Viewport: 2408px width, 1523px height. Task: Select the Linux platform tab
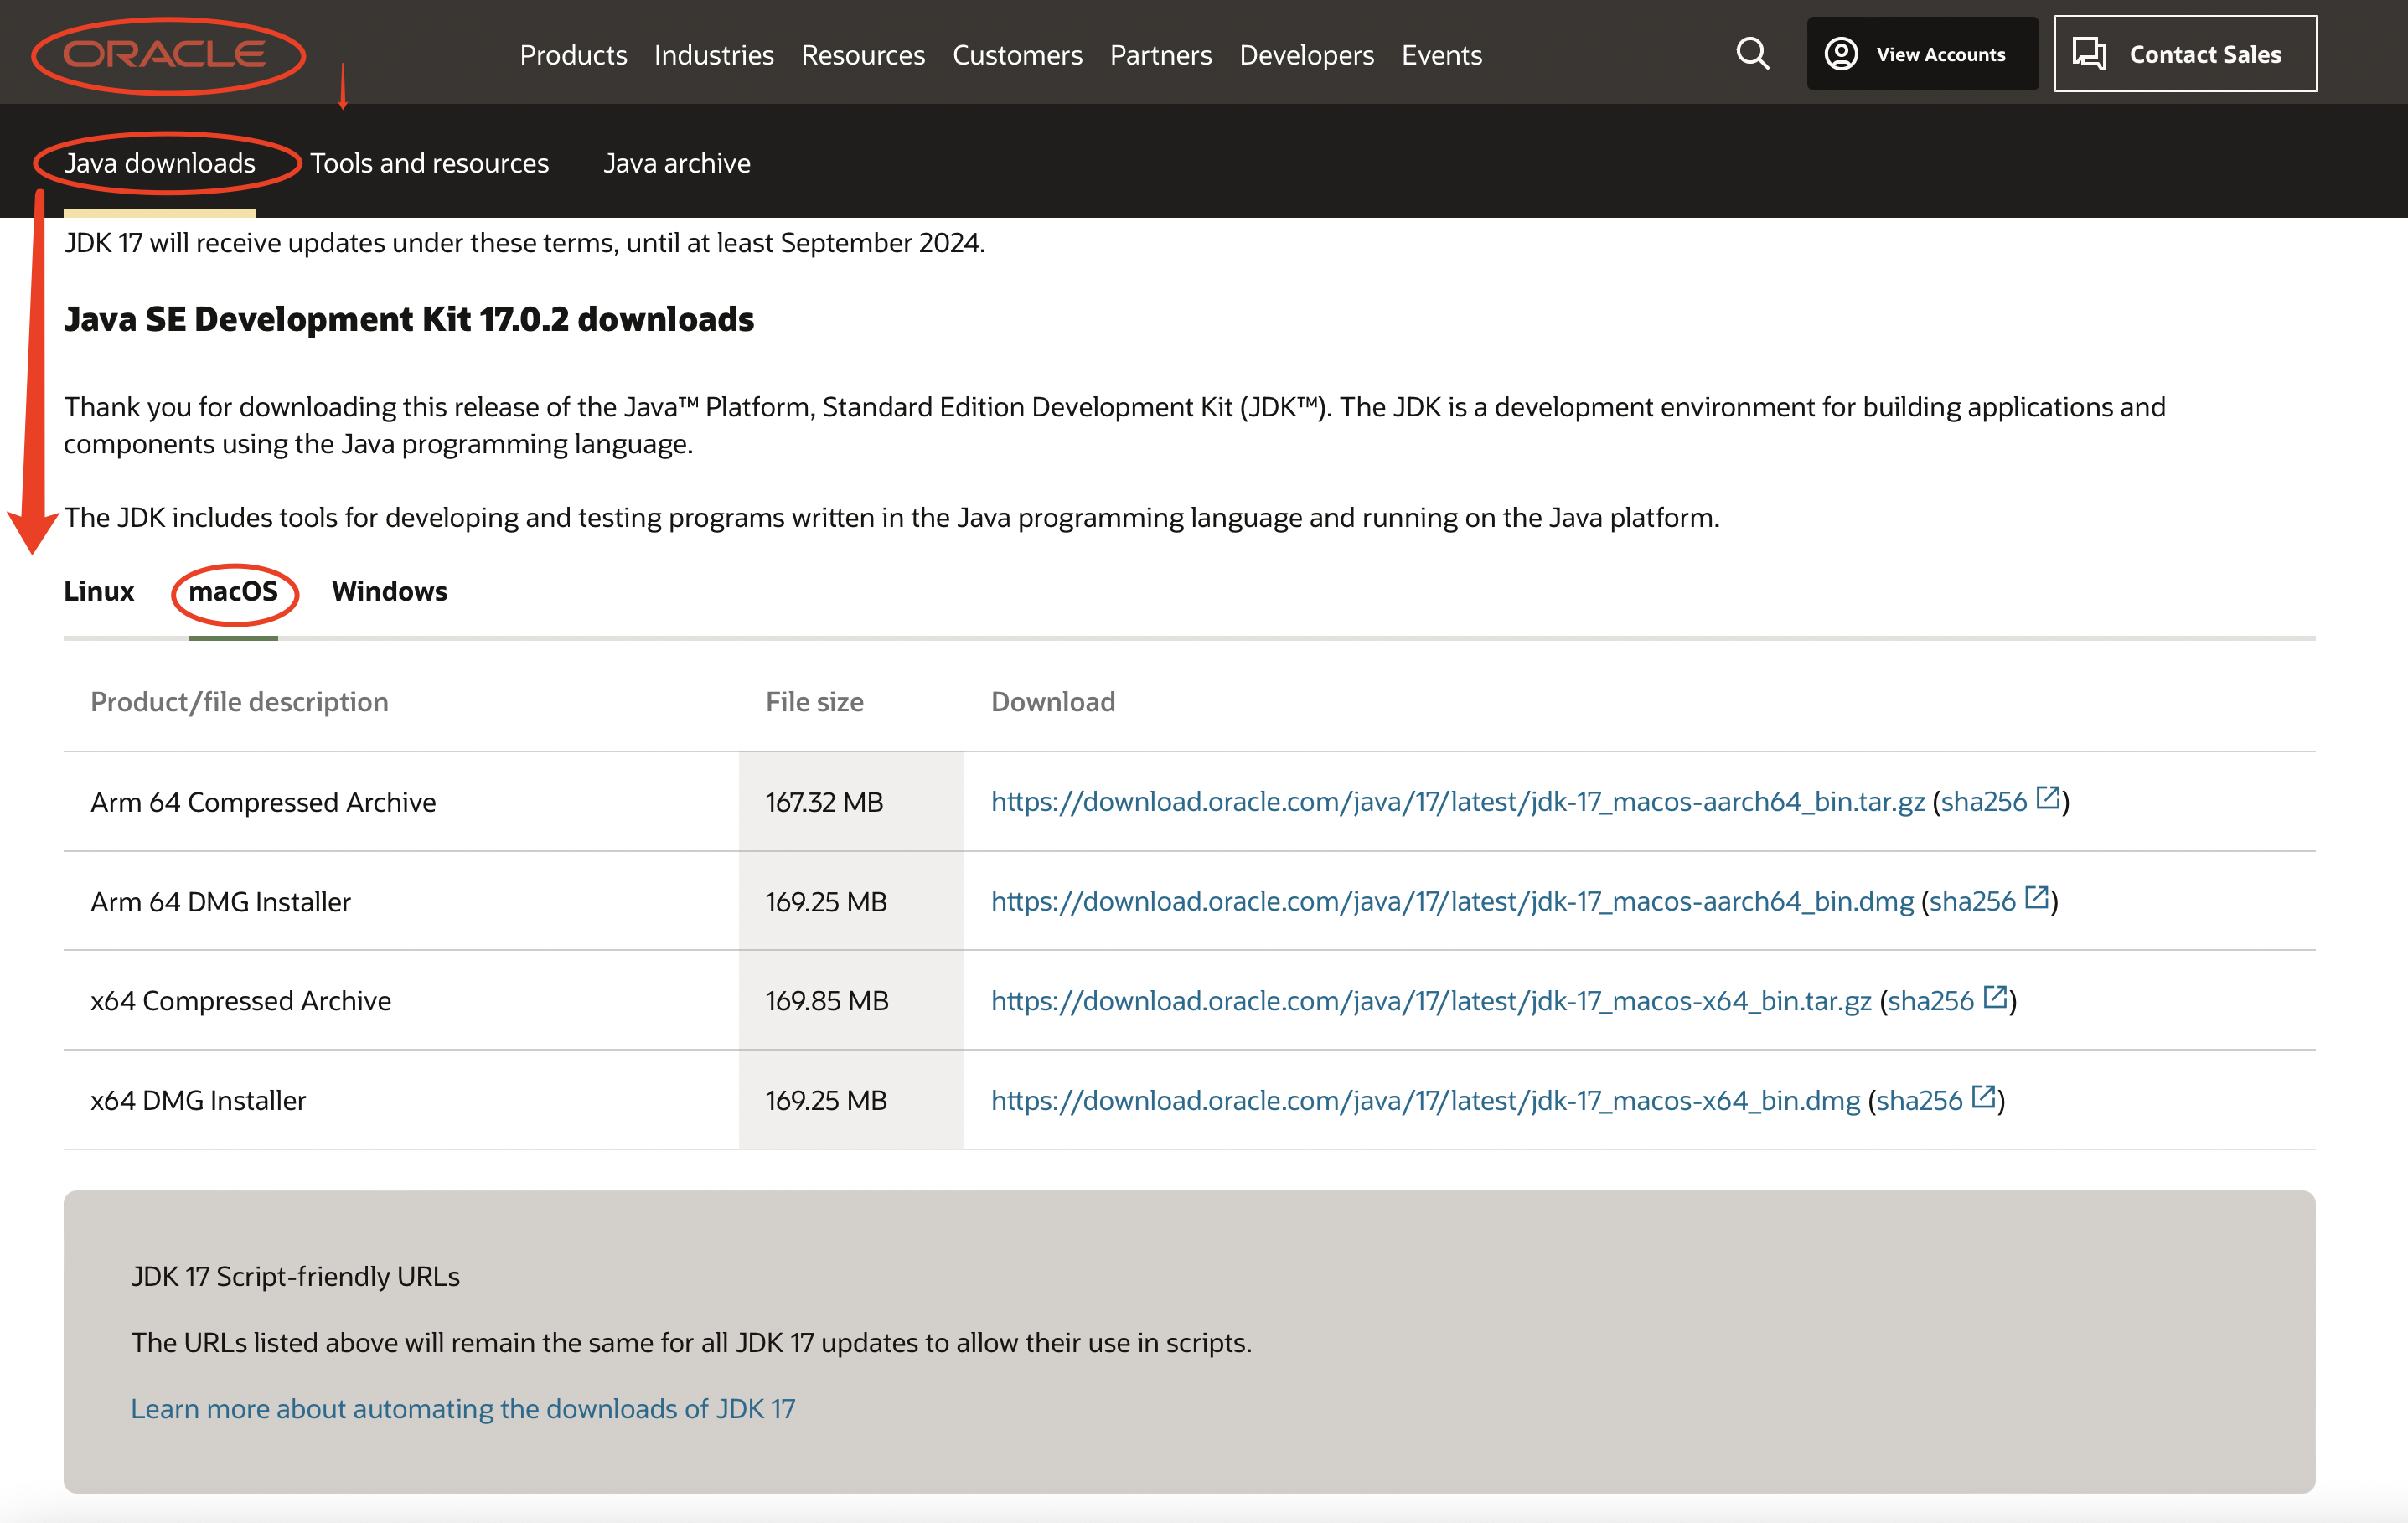point(99,591)
